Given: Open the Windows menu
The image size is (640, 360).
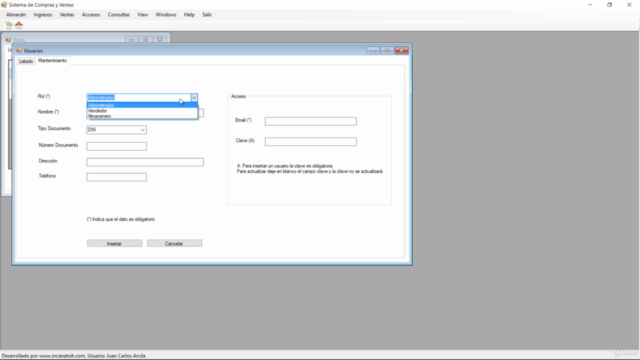Looking at the screenshot, I should tap(166, 15).
